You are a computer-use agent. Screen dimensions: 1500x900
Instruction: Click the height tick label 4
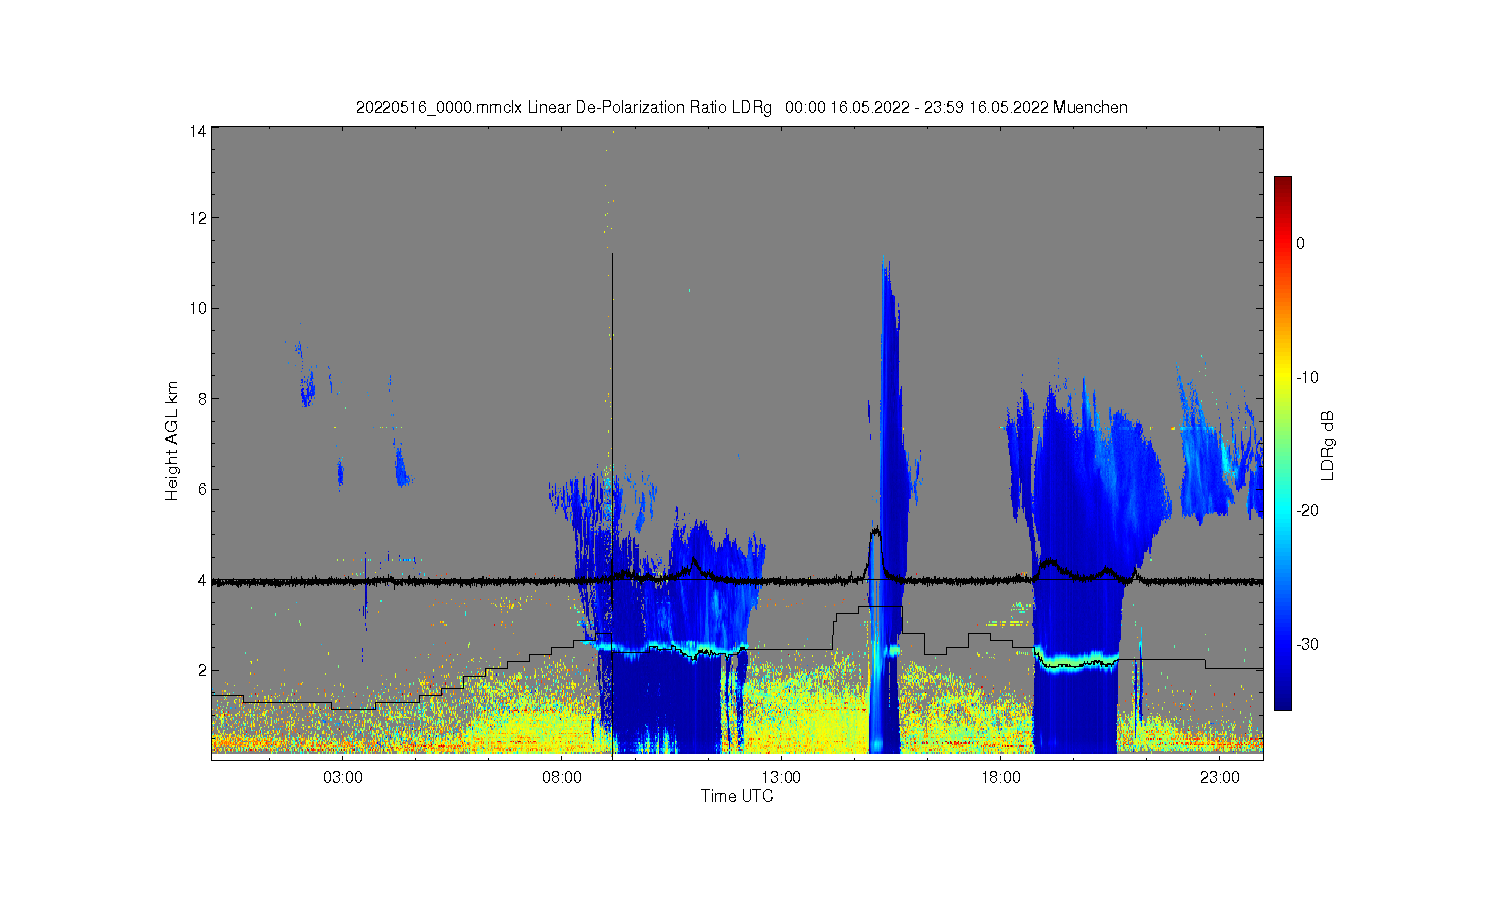[202, 580]
